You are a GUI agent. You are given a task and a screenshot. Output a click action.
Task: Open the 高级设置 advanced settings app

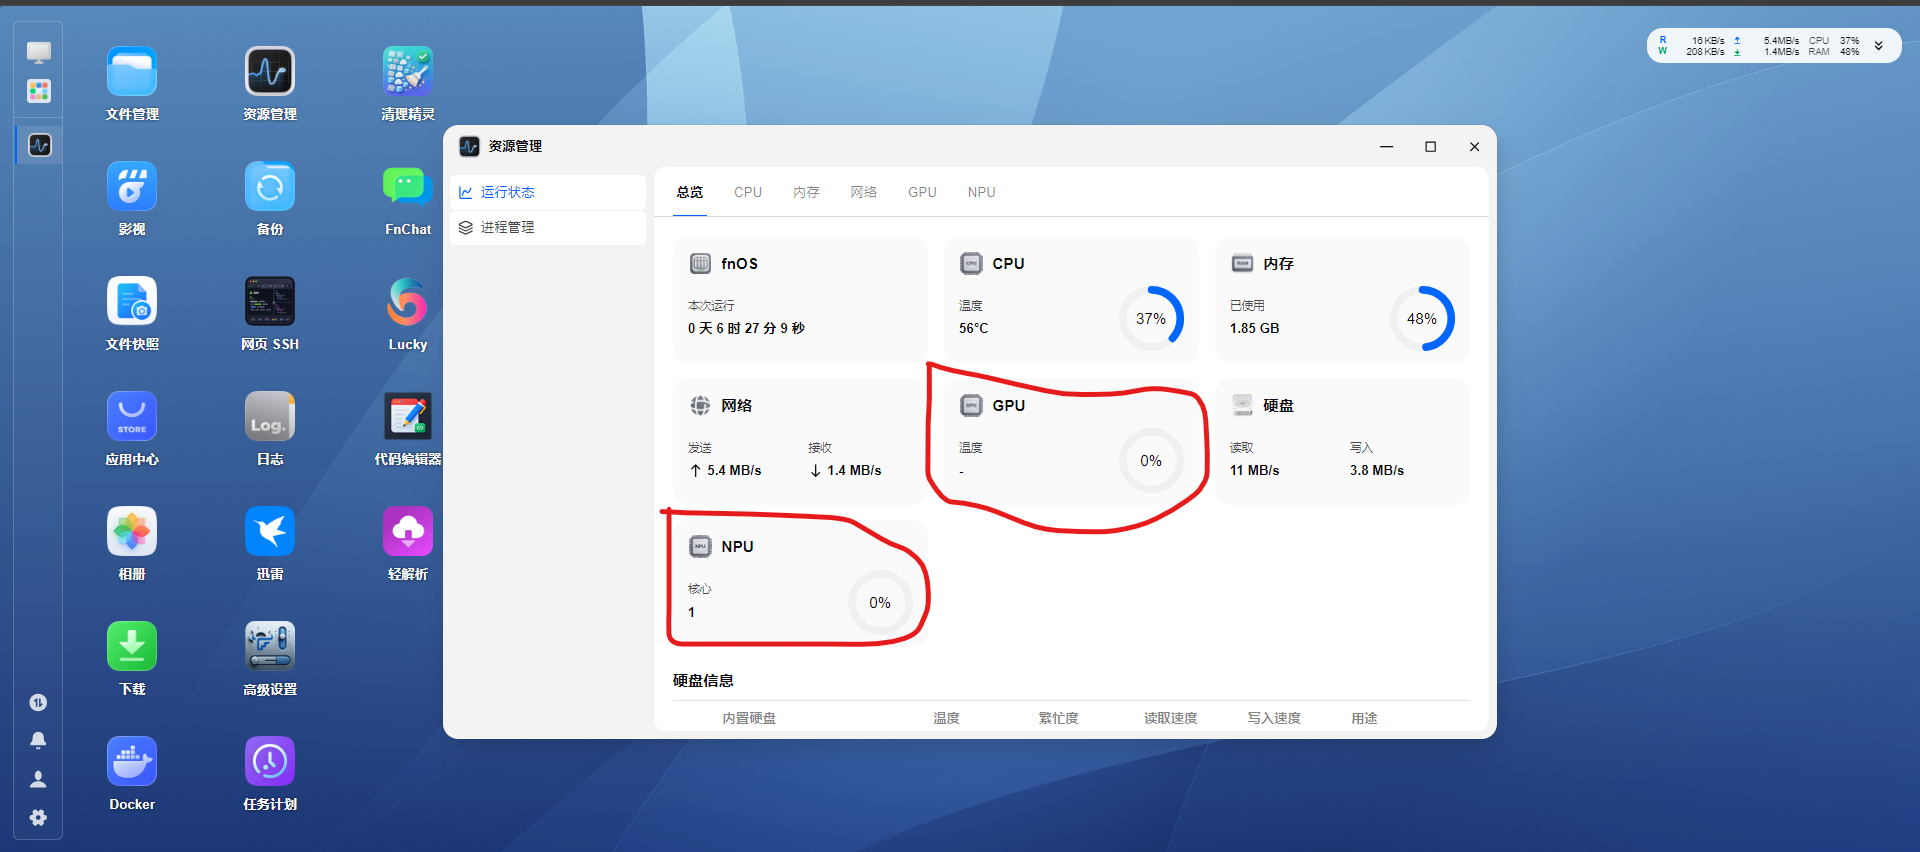point(270,647)
